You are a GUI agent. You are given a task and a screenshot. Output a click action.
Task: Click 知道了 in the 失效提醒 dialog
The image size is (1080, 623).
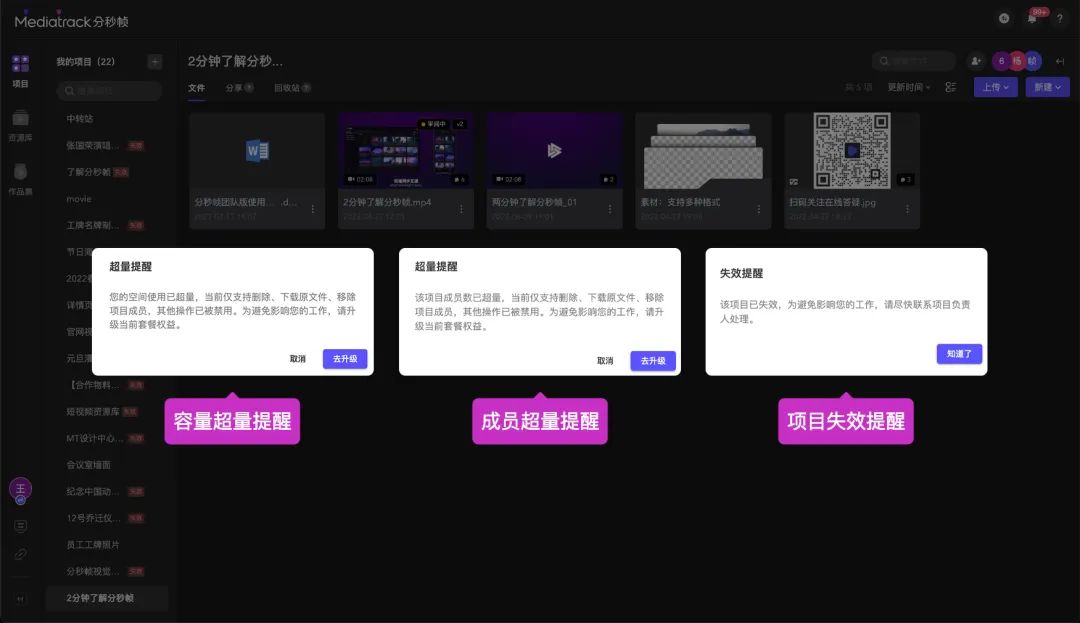click(x=959, y=354)
